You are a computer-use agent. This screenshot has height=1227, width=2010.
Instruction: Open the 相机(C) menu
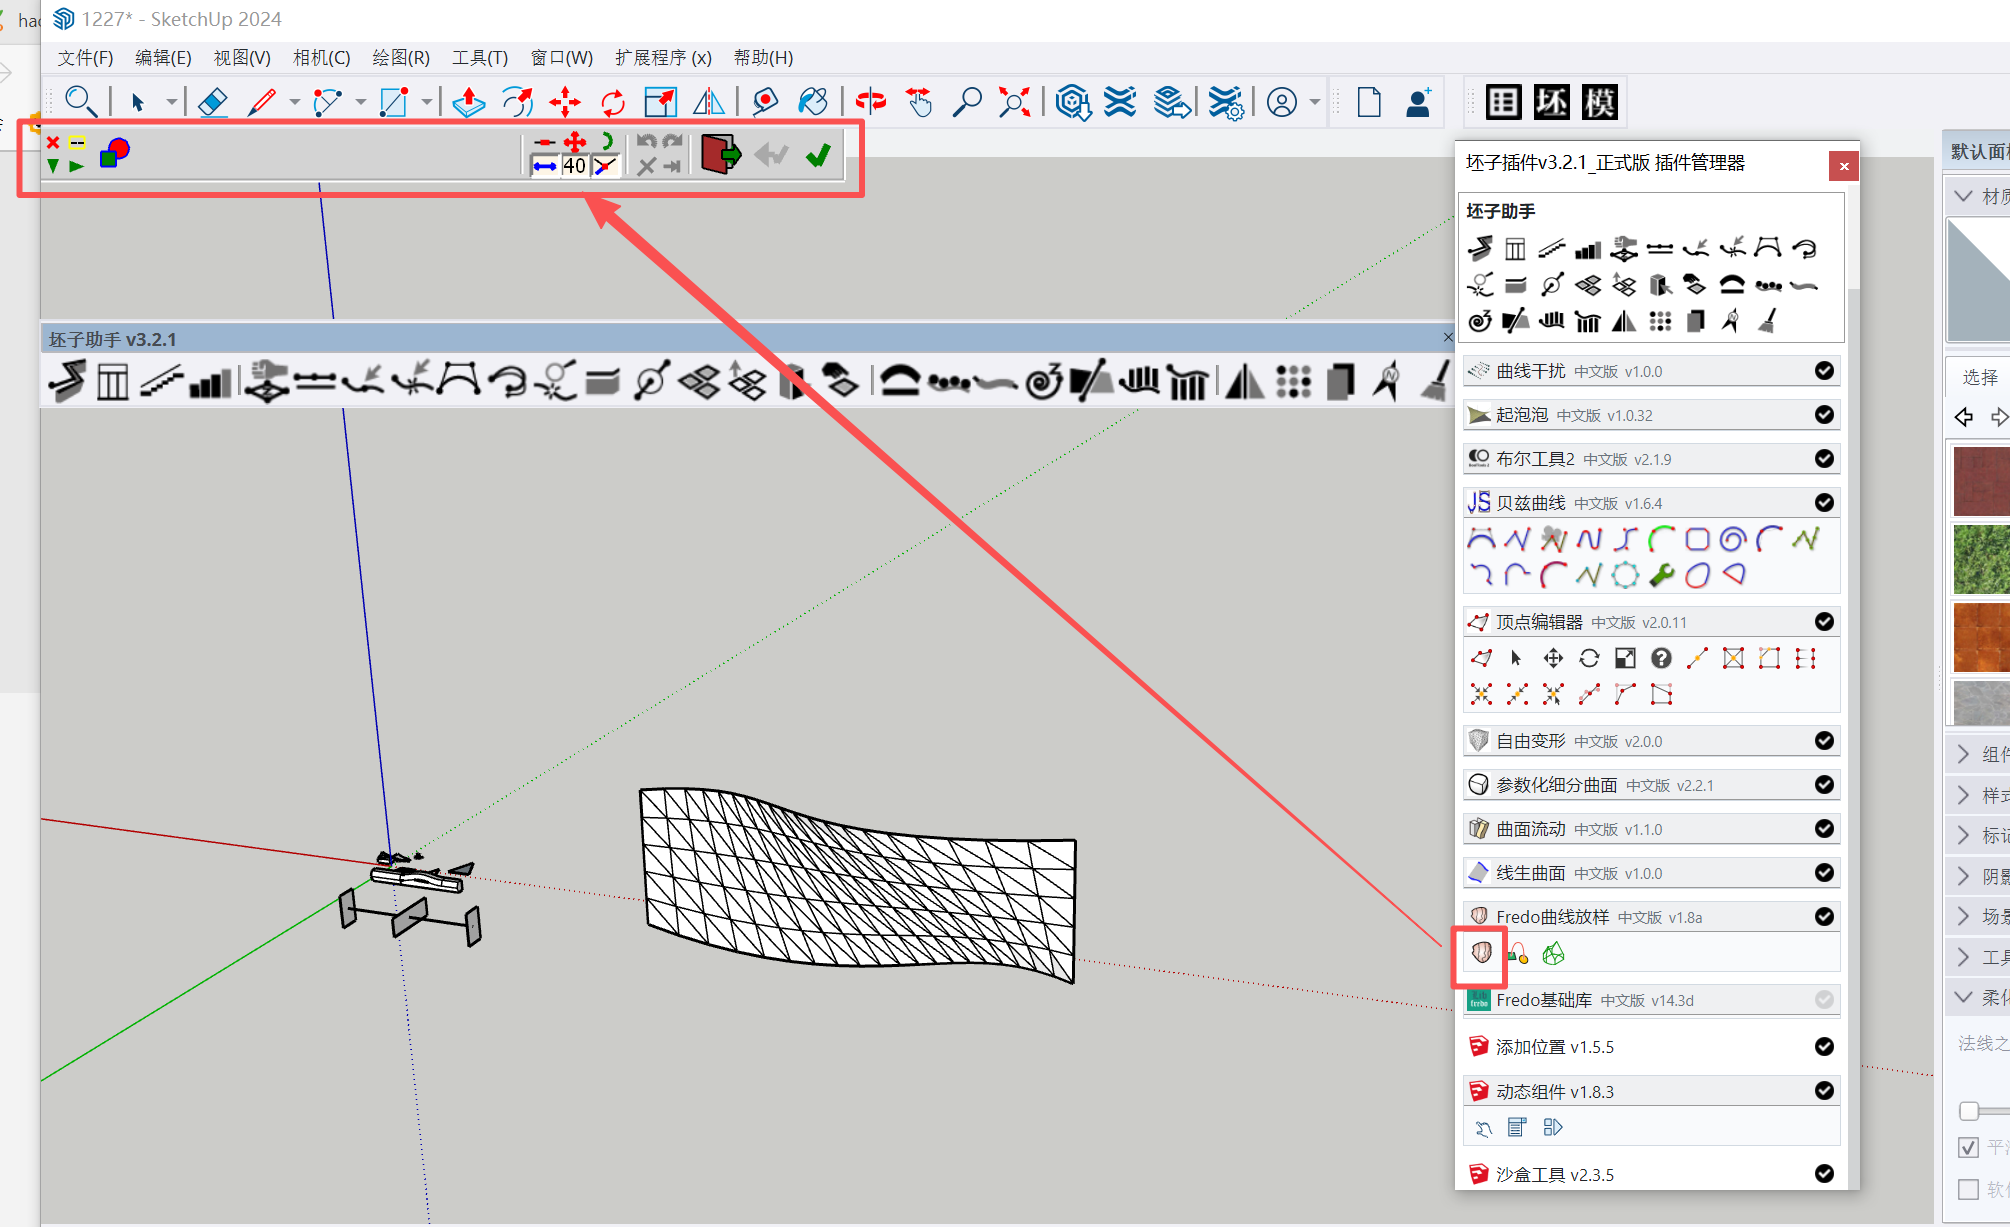(321, 58)
